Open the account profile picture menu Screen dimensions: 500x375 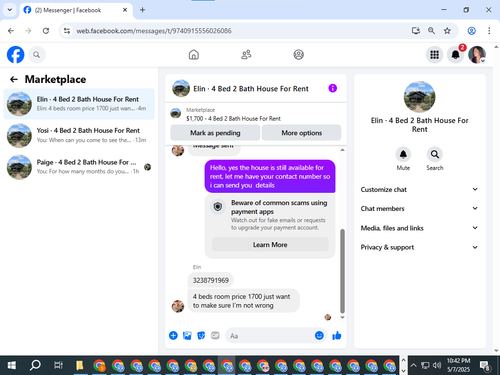click(x=477, y=55)
